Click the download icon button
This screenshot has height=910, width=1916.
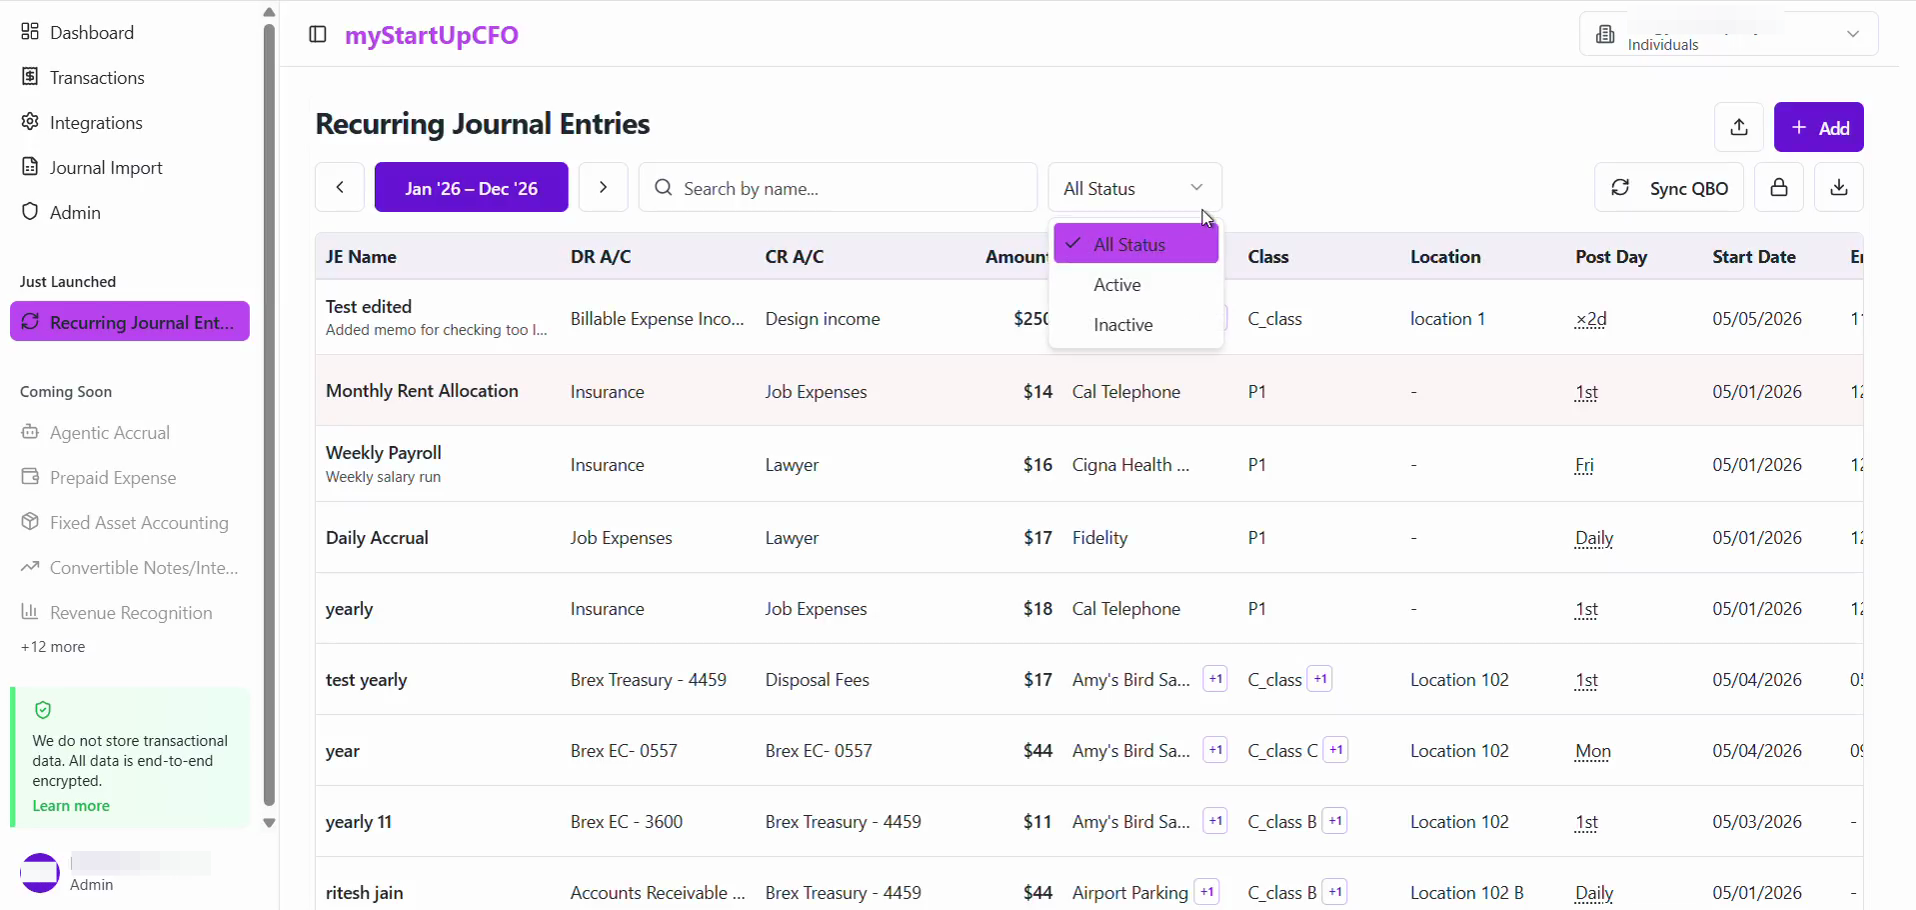pyautogui.click(x=1839, y=187)
